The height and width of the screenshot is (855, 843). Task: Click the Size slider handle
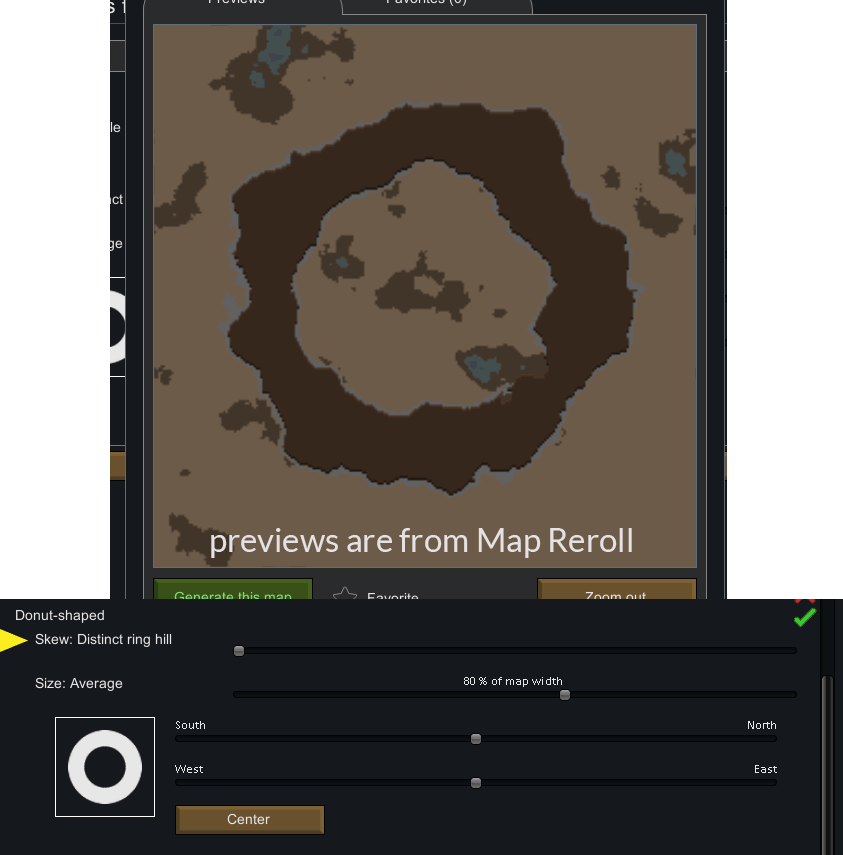pos(565,695)
